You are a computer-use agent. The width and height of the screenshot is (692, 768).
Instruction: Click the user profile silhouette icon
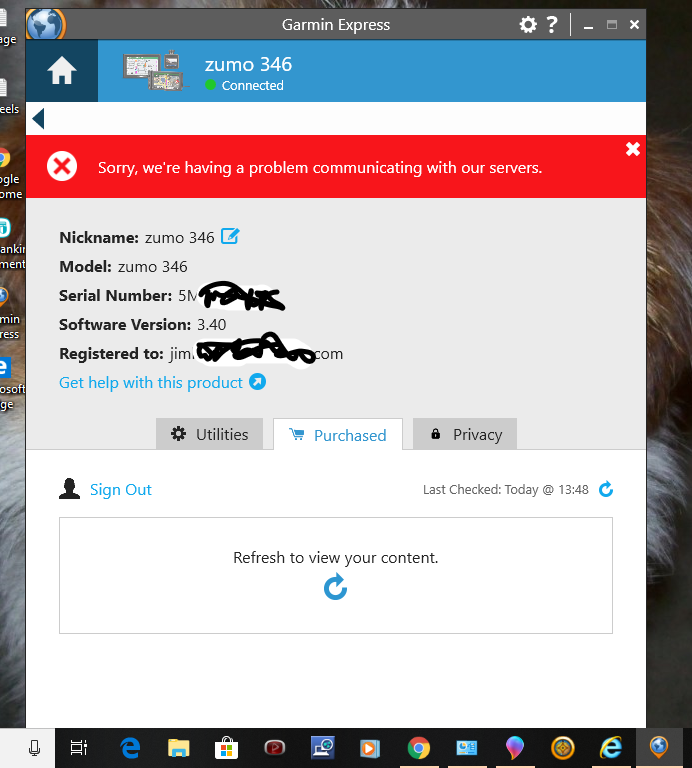pyautogui.click(x=70, y=489)
